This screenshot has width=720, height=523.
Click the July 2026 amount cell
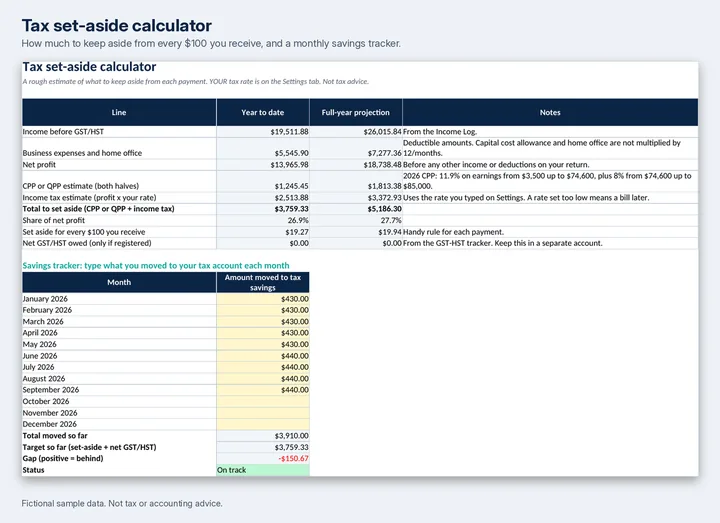[x=263, y=367]
